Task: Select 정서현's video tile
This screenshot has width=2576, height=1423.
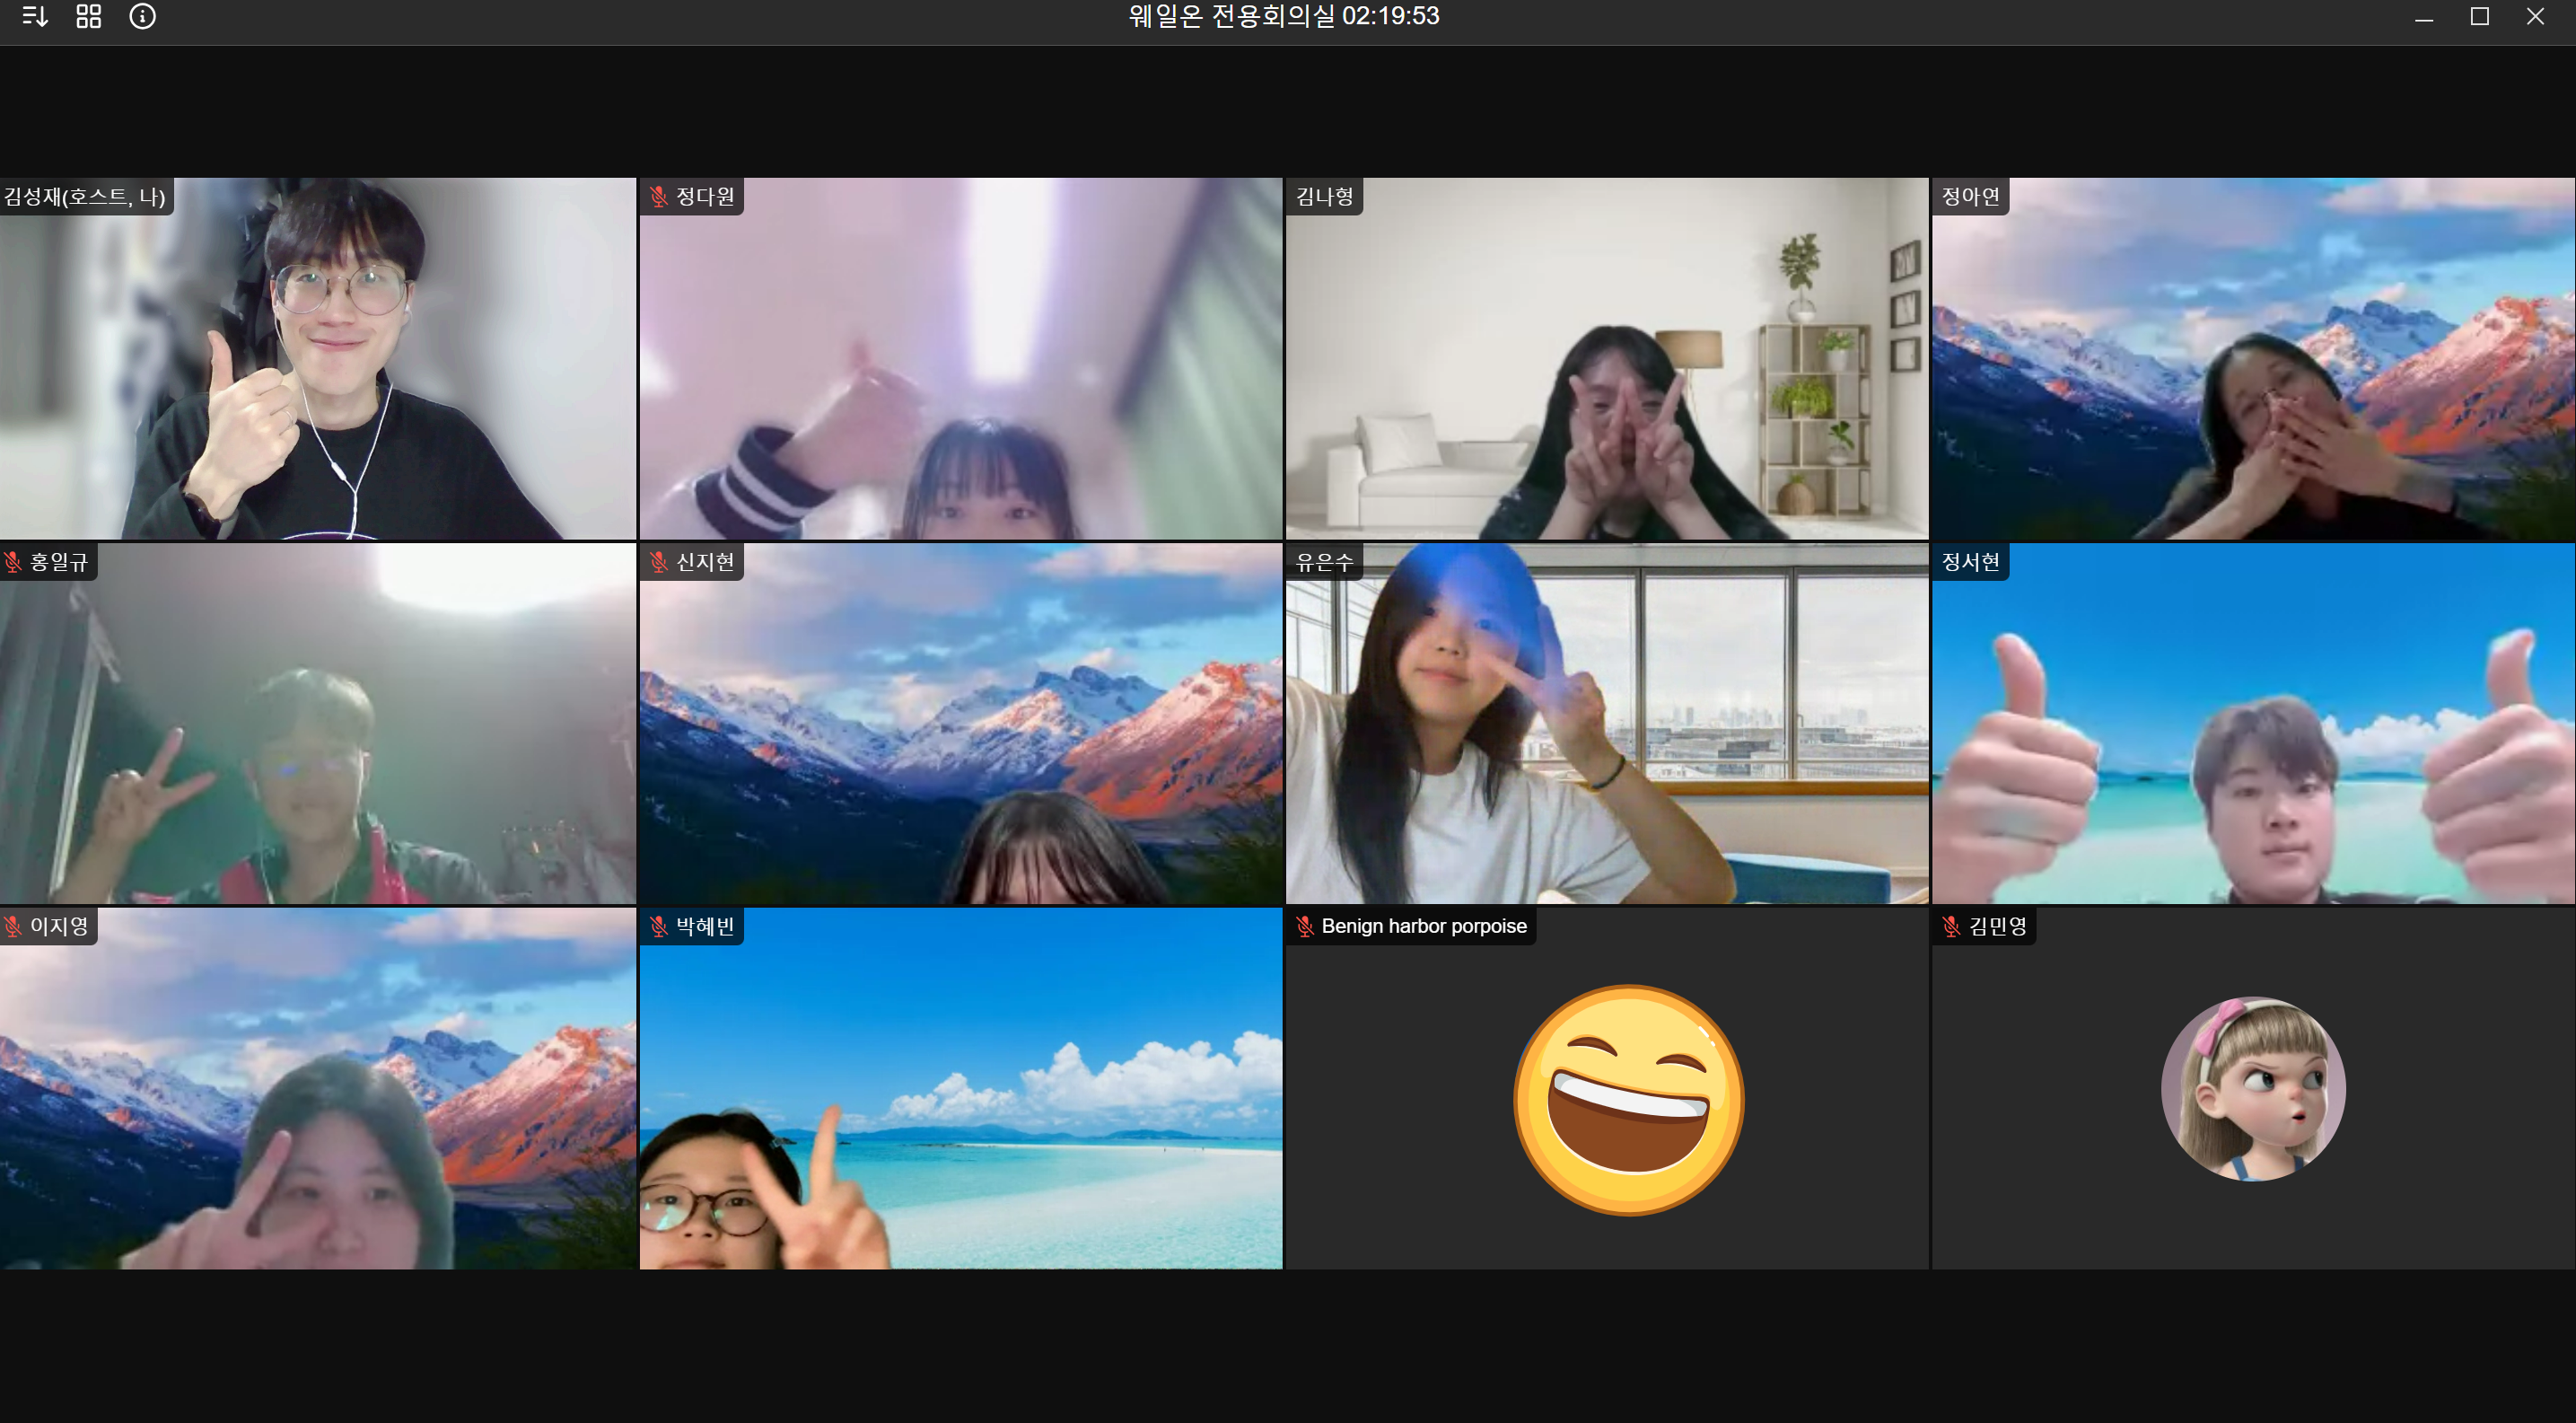Action: pos(2253,724)
